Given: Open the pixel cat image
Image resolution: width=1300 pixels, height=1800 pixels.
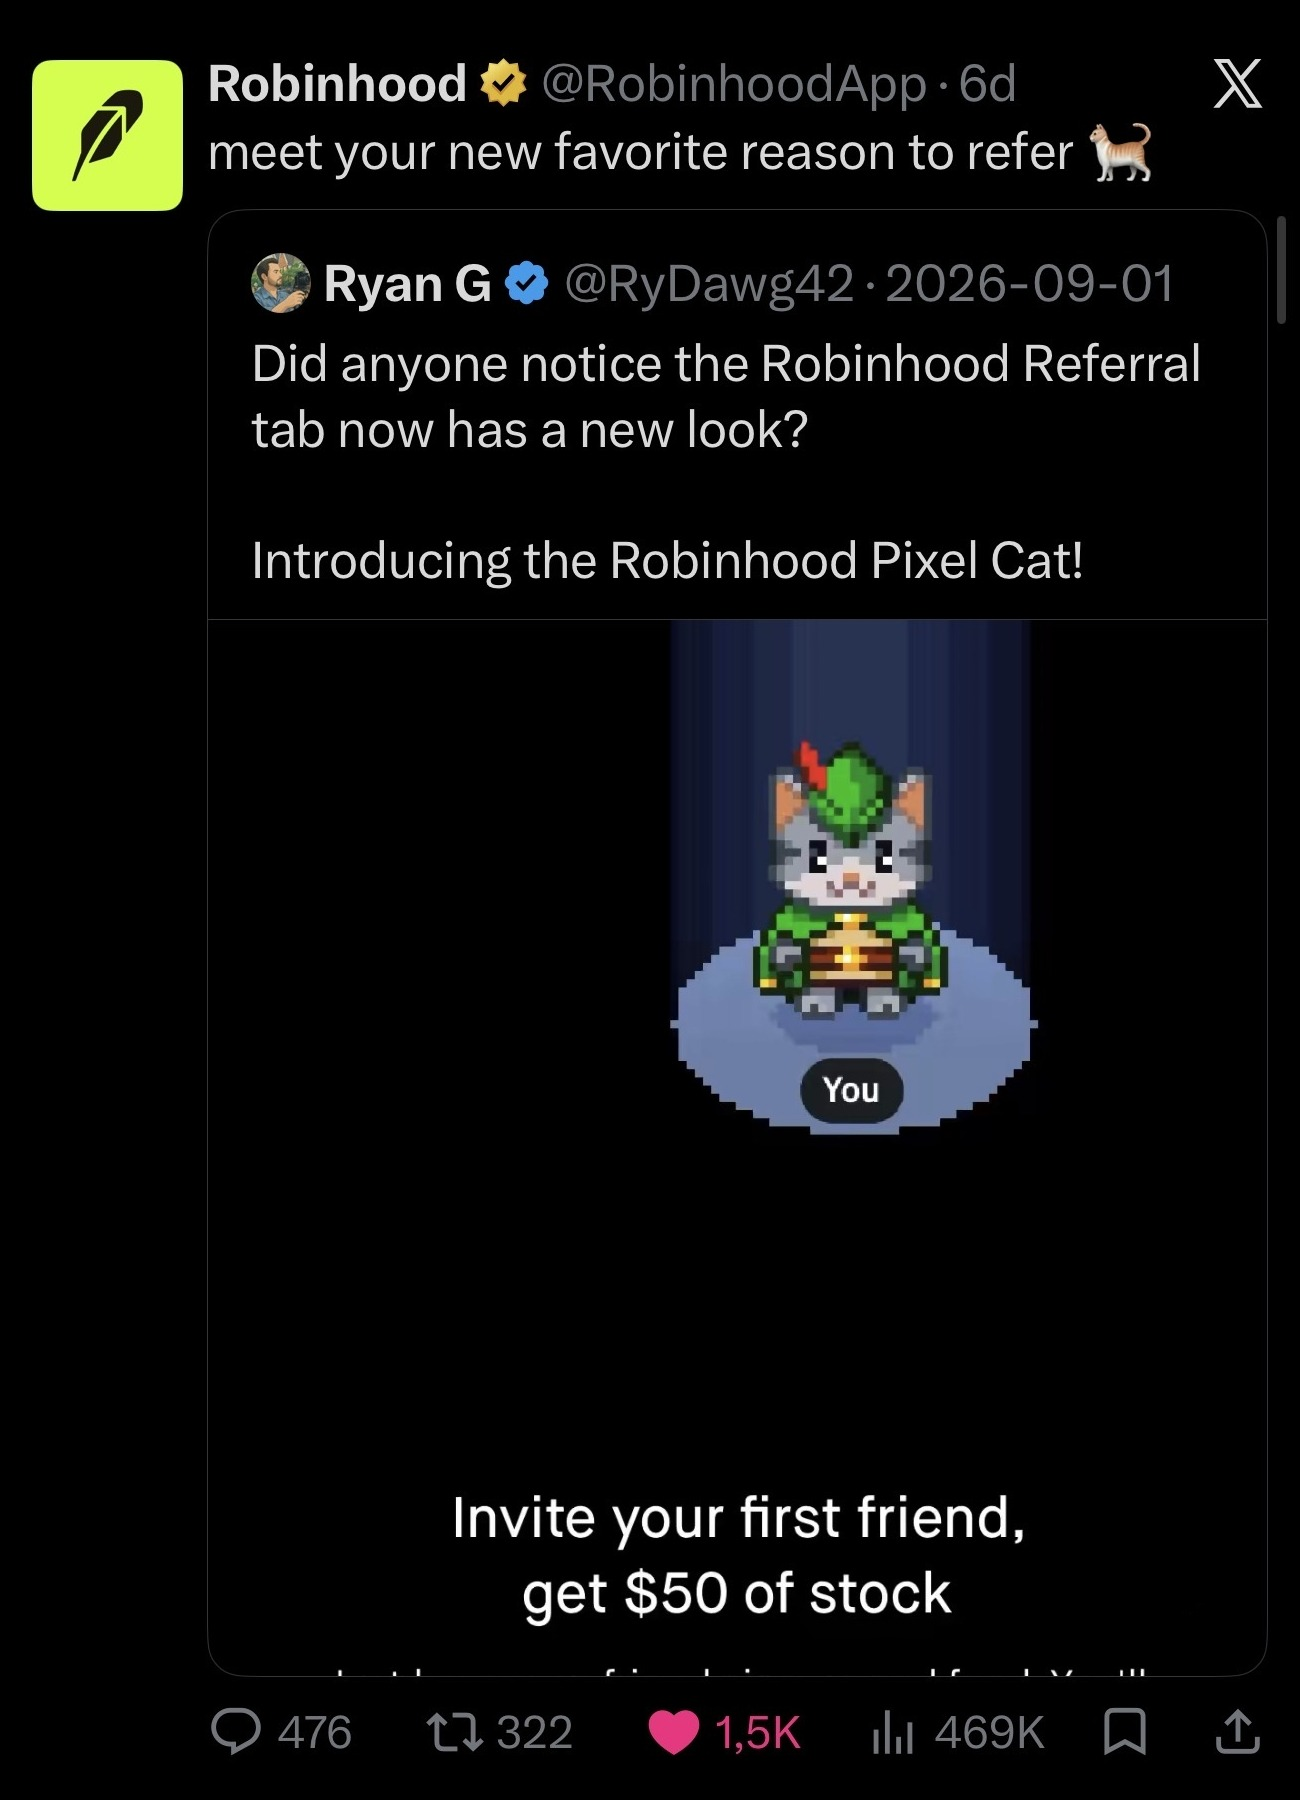Looking at the screenshot, I should 852,880.
